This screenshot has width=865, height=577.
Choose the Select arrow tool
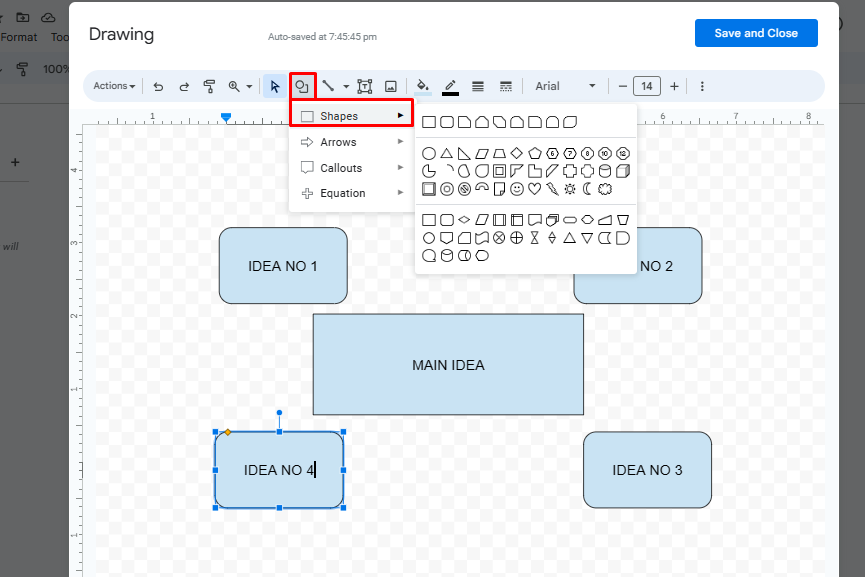[x=275, y=87]
